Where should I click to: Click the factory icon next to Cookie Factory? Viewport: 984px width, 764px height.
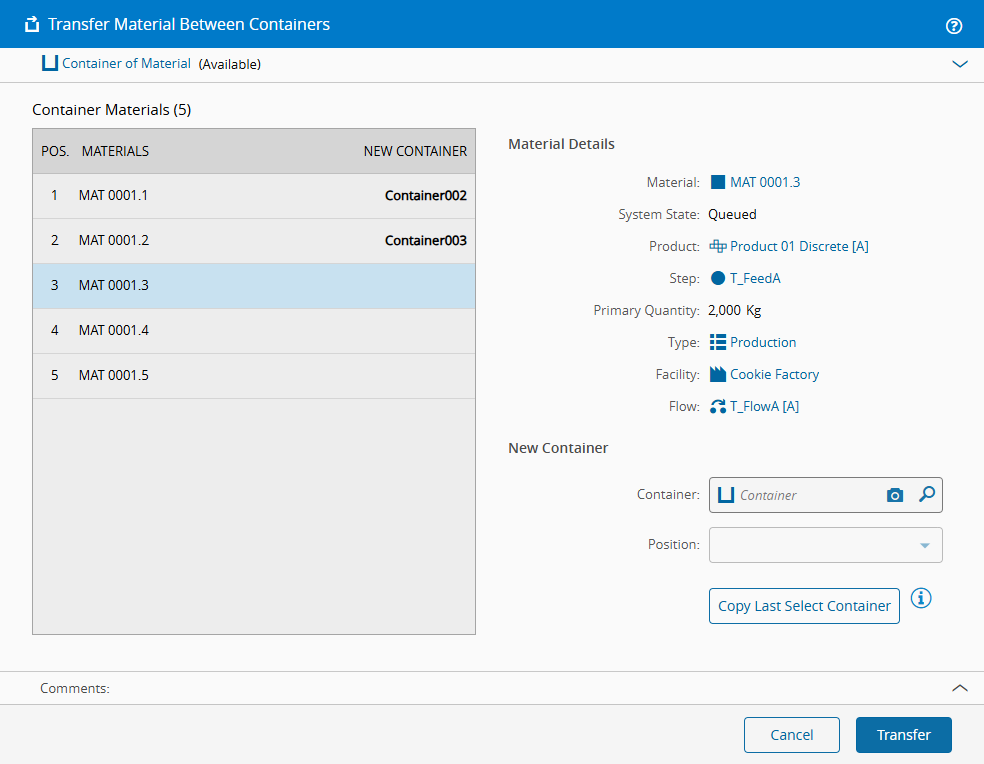(x=718, y=374)
